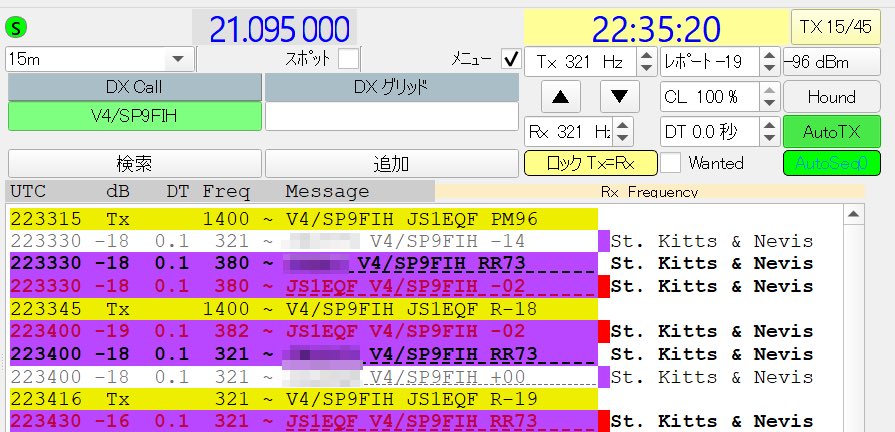This screenshot has height=432, width=895.
Task: Select the 223330 row with V4/SP9FIH -14
Action: coord(304,241)
